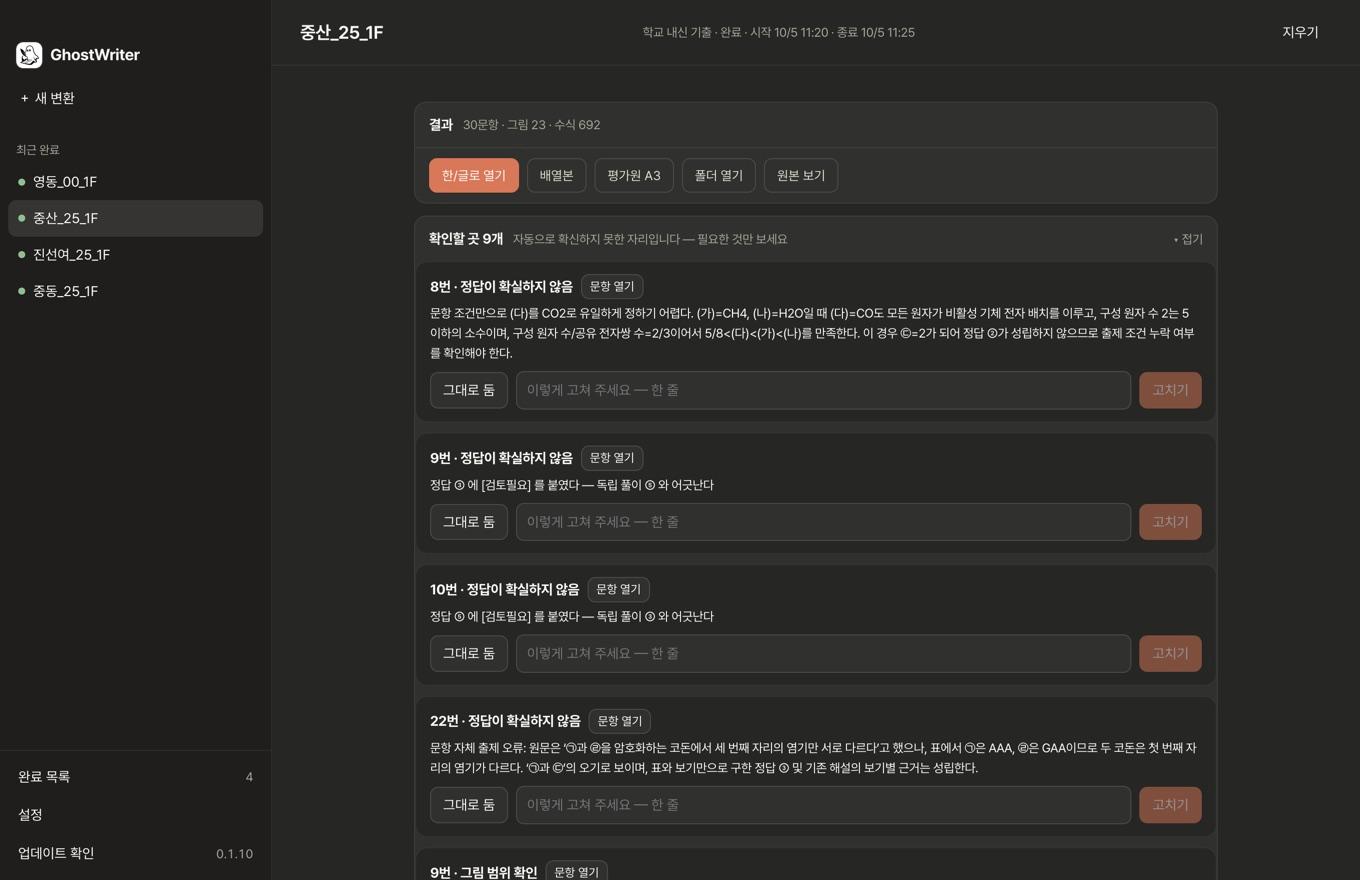Click the 30문항 · 그림 23 · 수식 692 summary
The width and height of the screenshot is (1360, 880).
point(531,125)
